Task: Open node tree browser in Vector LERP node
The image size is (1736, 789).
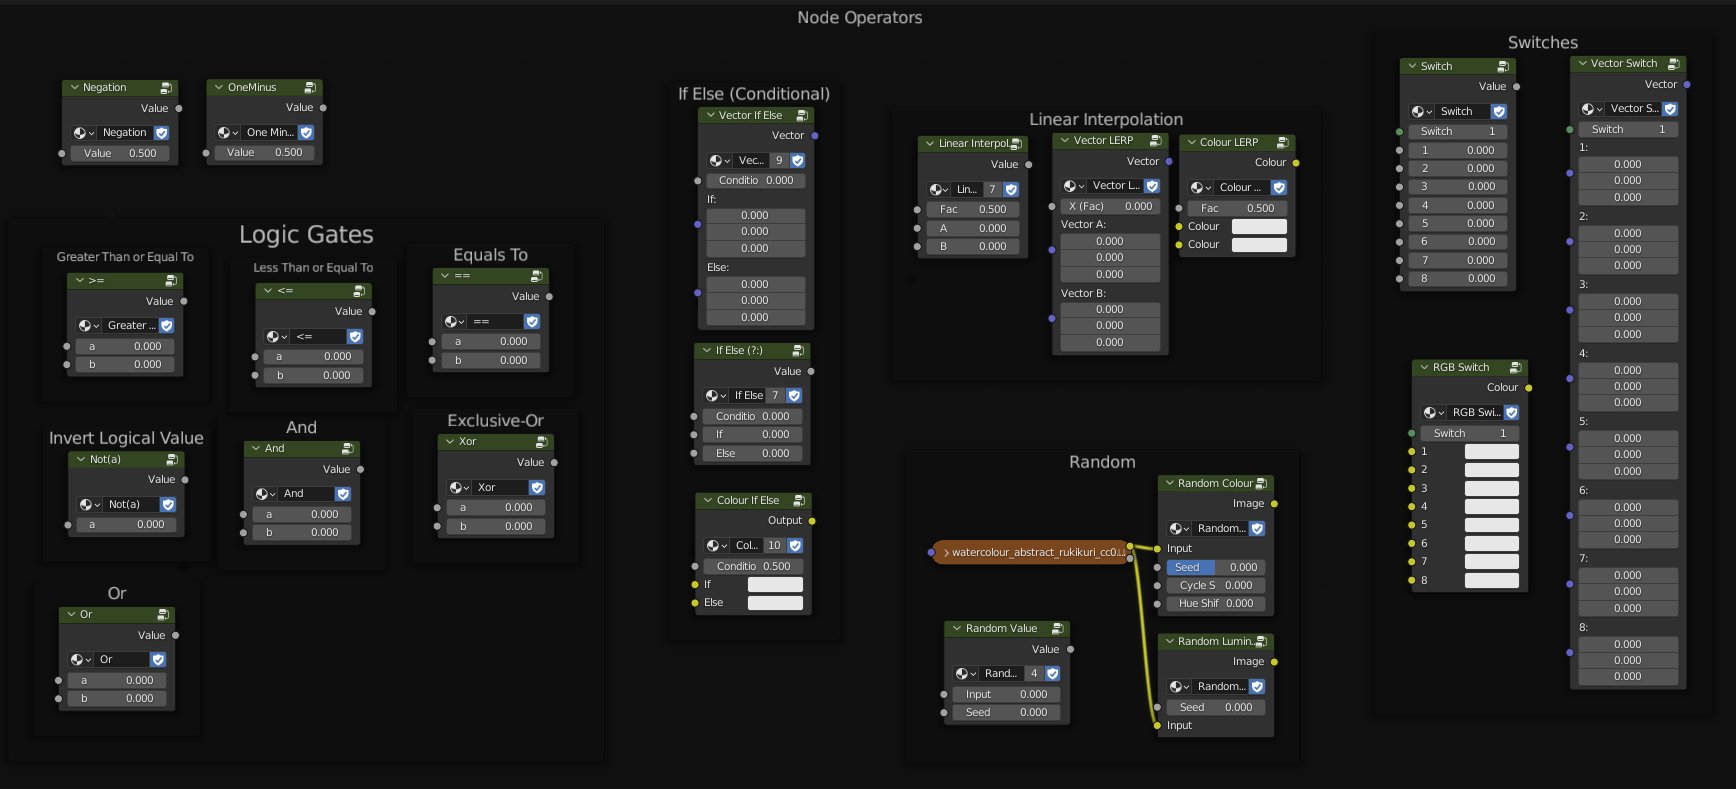Action: tap(1074, 186)
